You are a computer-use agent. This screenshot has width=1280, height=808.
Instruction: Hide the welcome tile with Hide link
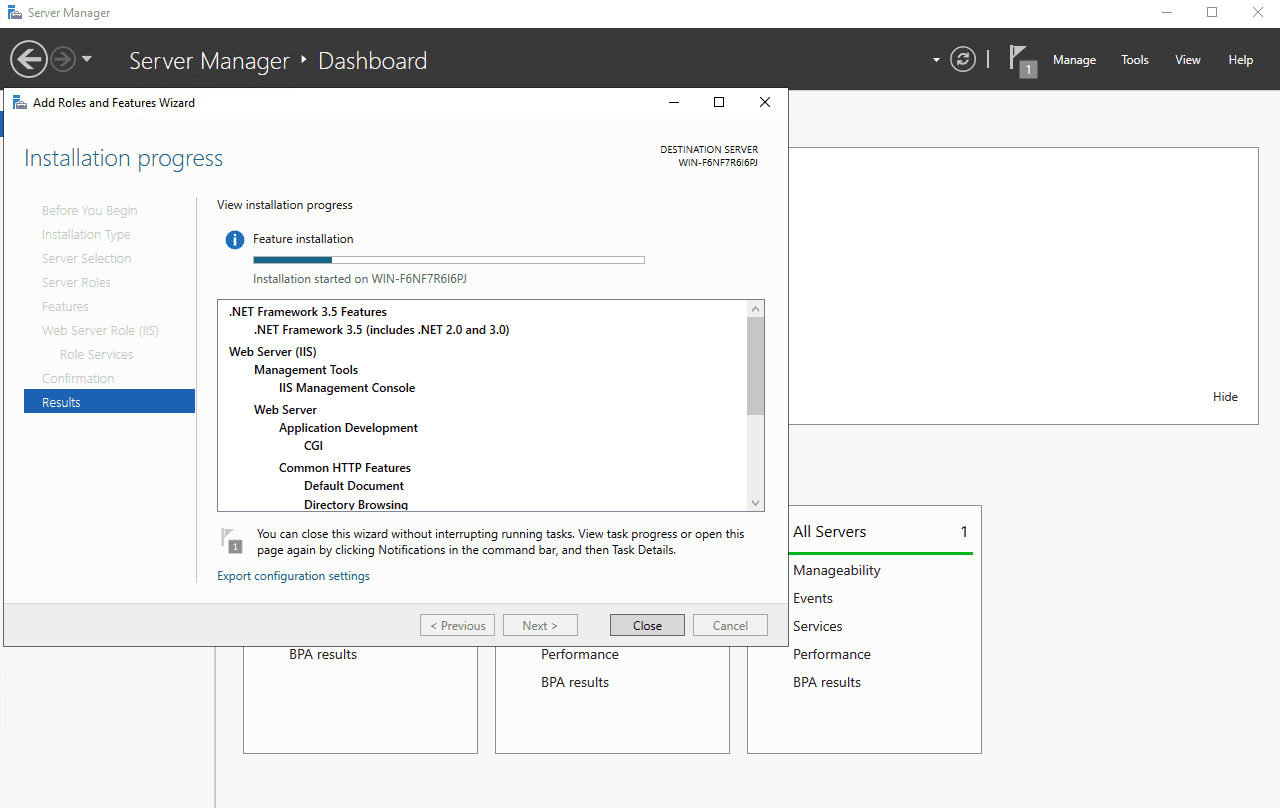click(1225, 397)
